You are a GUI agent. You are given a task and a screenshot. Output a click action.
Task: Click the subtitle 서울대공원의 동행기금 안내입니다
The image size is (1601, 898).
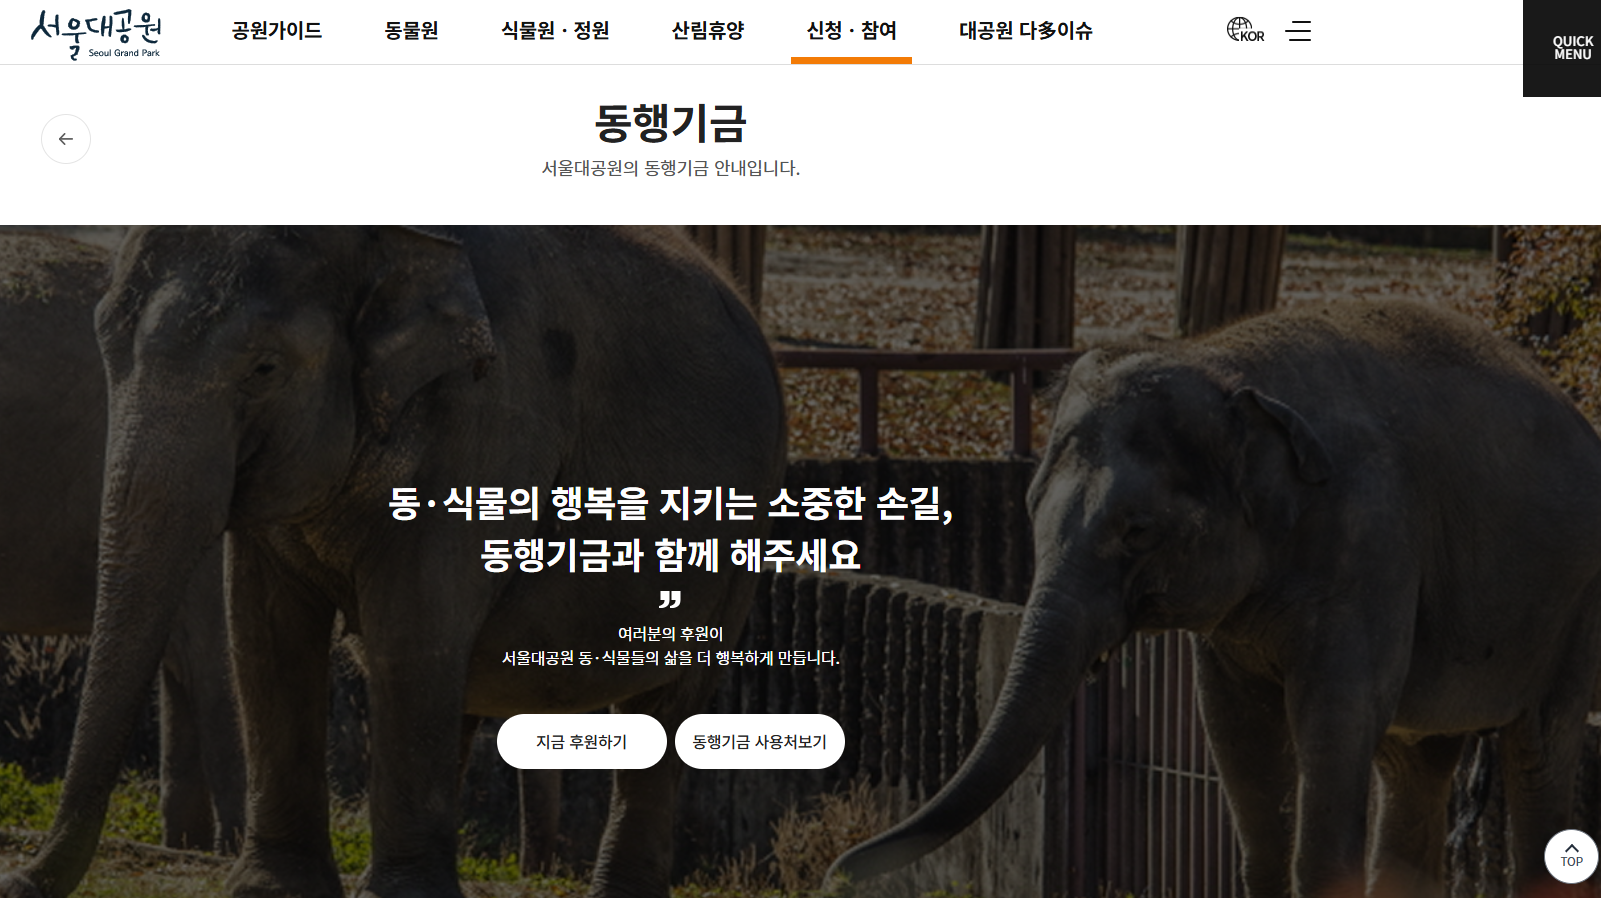[671, 169]
